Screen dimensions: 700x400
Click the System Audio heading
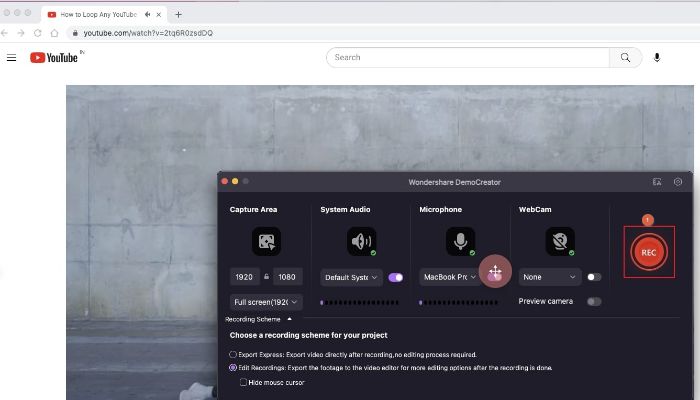coord(345,209)
